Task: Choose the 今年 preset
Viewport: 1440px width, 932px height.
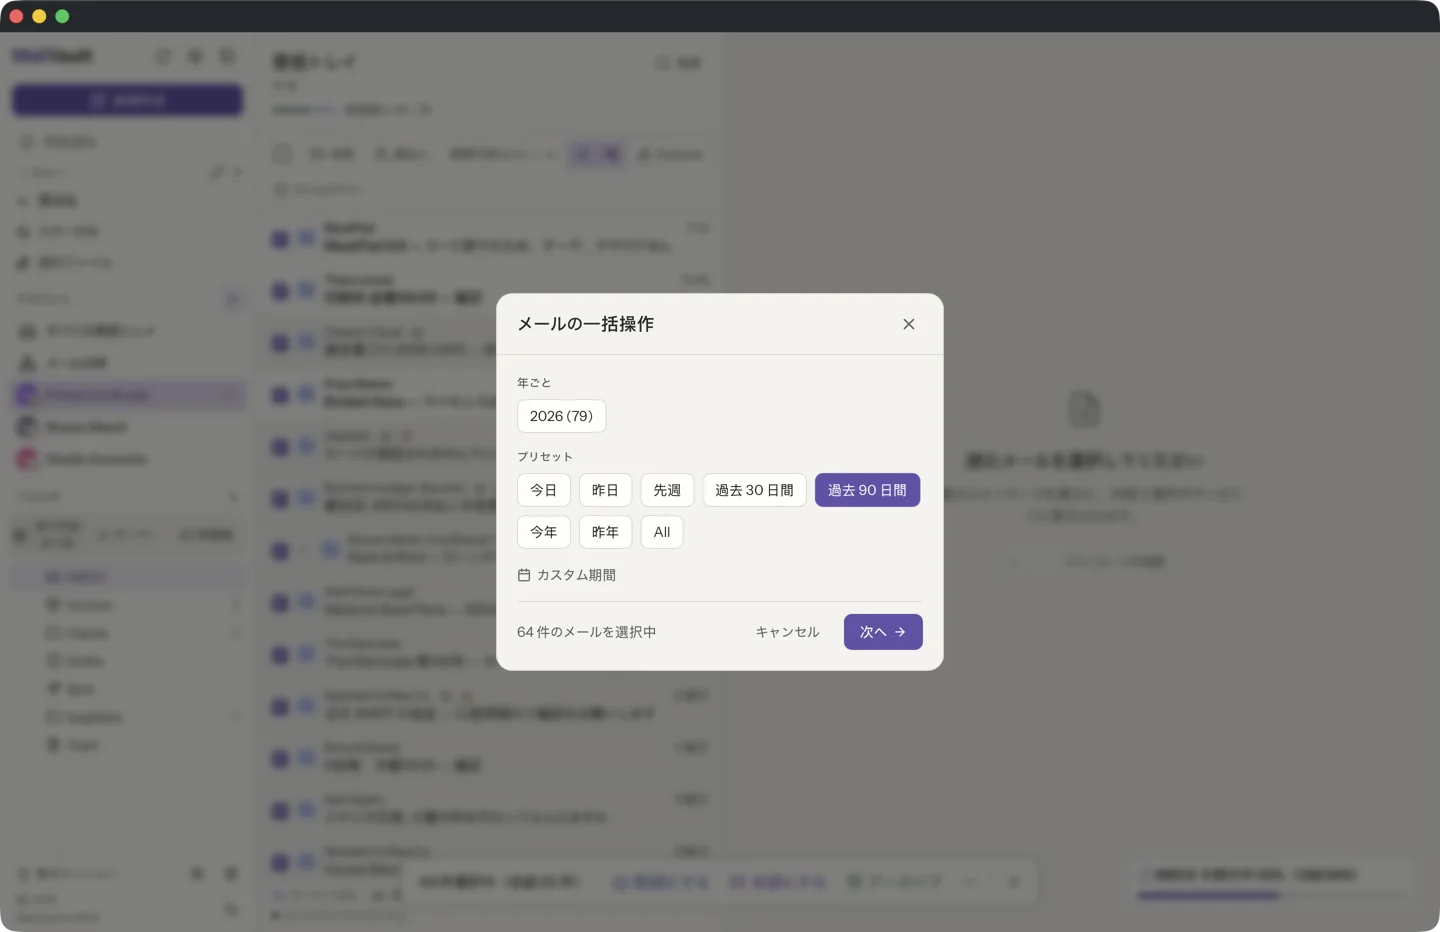Action: [x=544, y=532]
